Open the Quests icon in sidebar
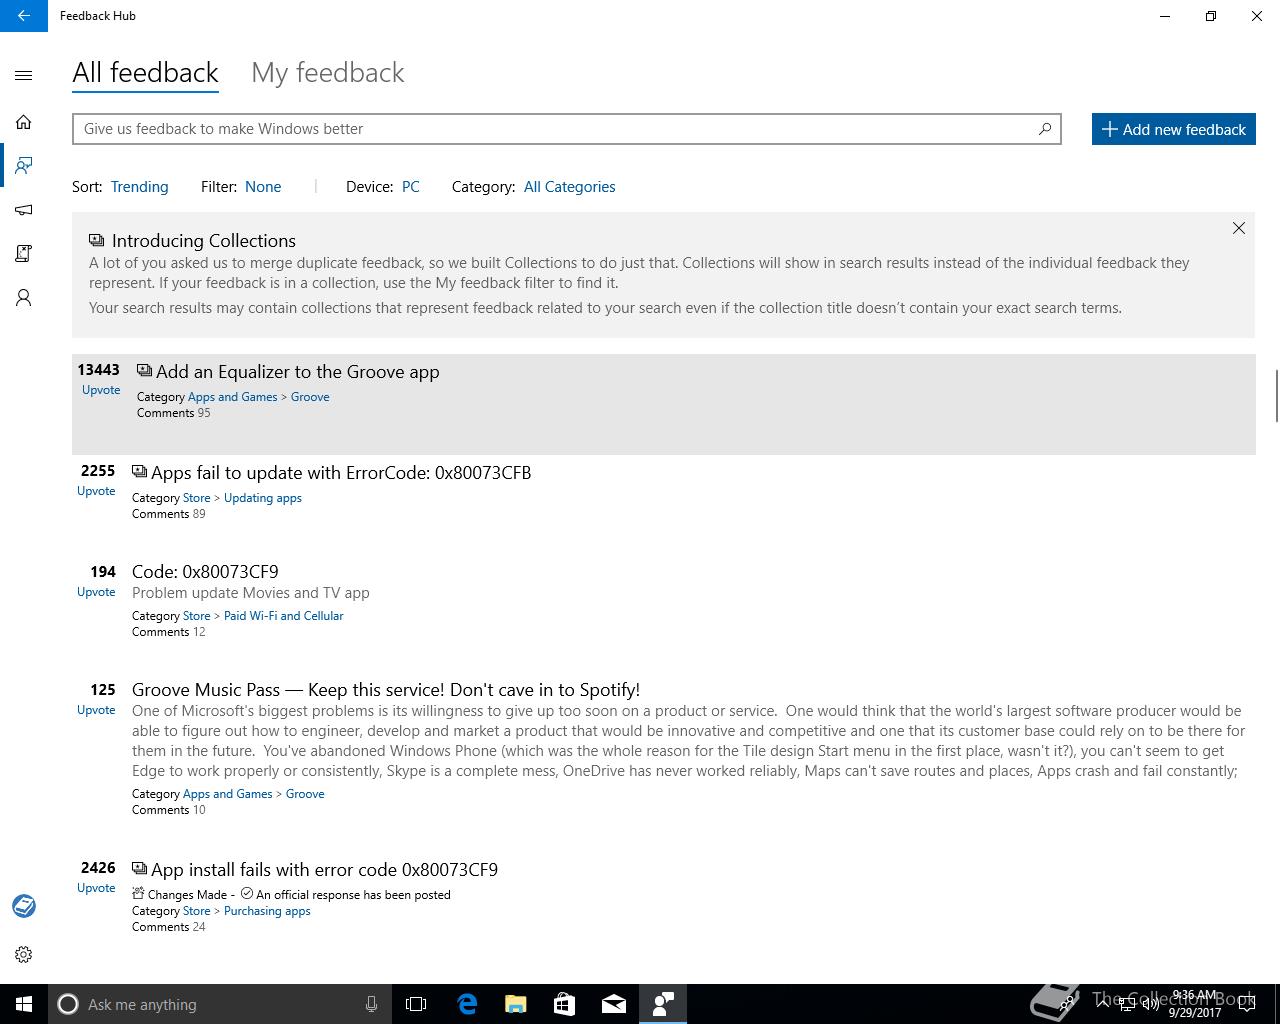 click(24, 254)
